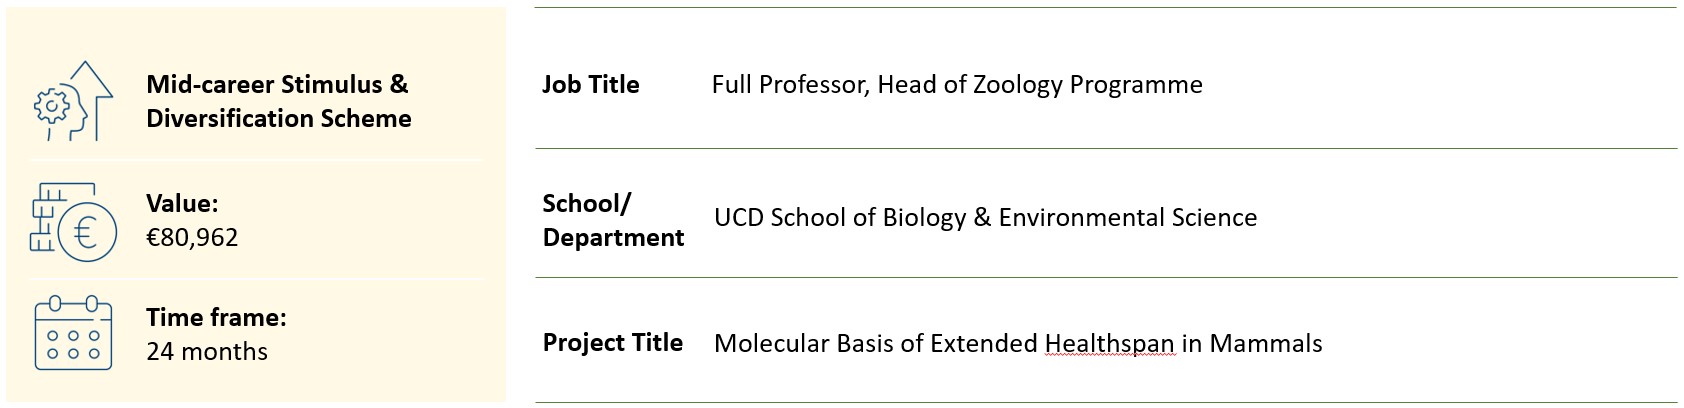1684x408 pixels.
Task: Click the "Value:" label
Action: [x=182, y=203]
